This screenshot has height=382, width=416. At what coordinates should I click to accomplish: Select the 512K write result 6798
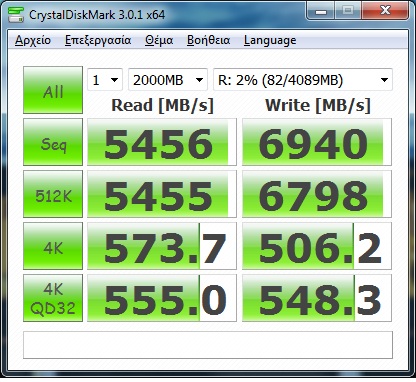tap(317, 194)
